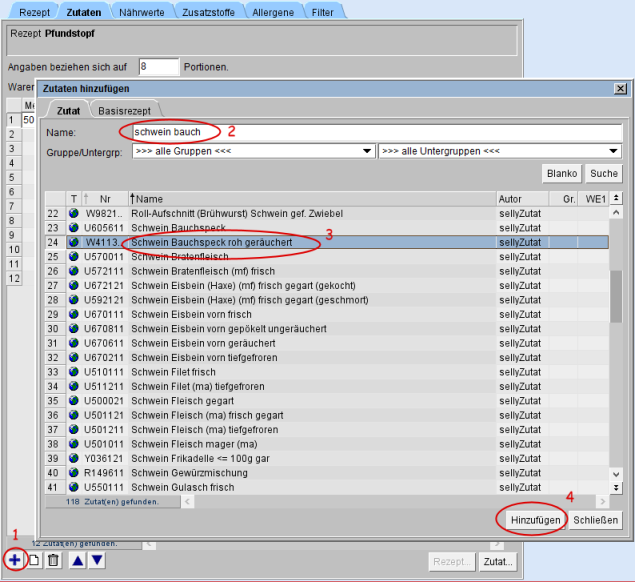Image resolution: width=635 pixels, height=582 pixels.
Task: Click the trash delete icon
Action: (x=54, y=560)
